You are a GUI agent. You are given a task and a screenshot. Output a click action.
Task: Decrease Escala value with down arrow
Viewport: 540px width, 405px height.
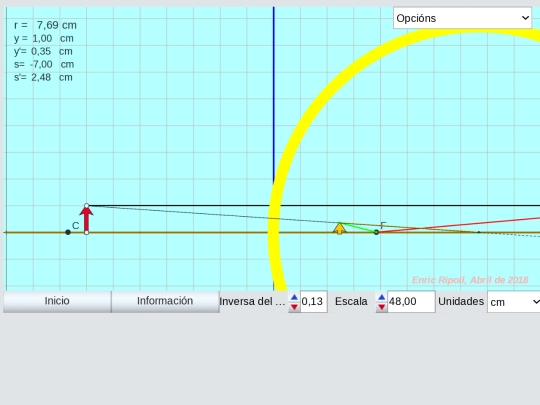[x=381, y=307]
